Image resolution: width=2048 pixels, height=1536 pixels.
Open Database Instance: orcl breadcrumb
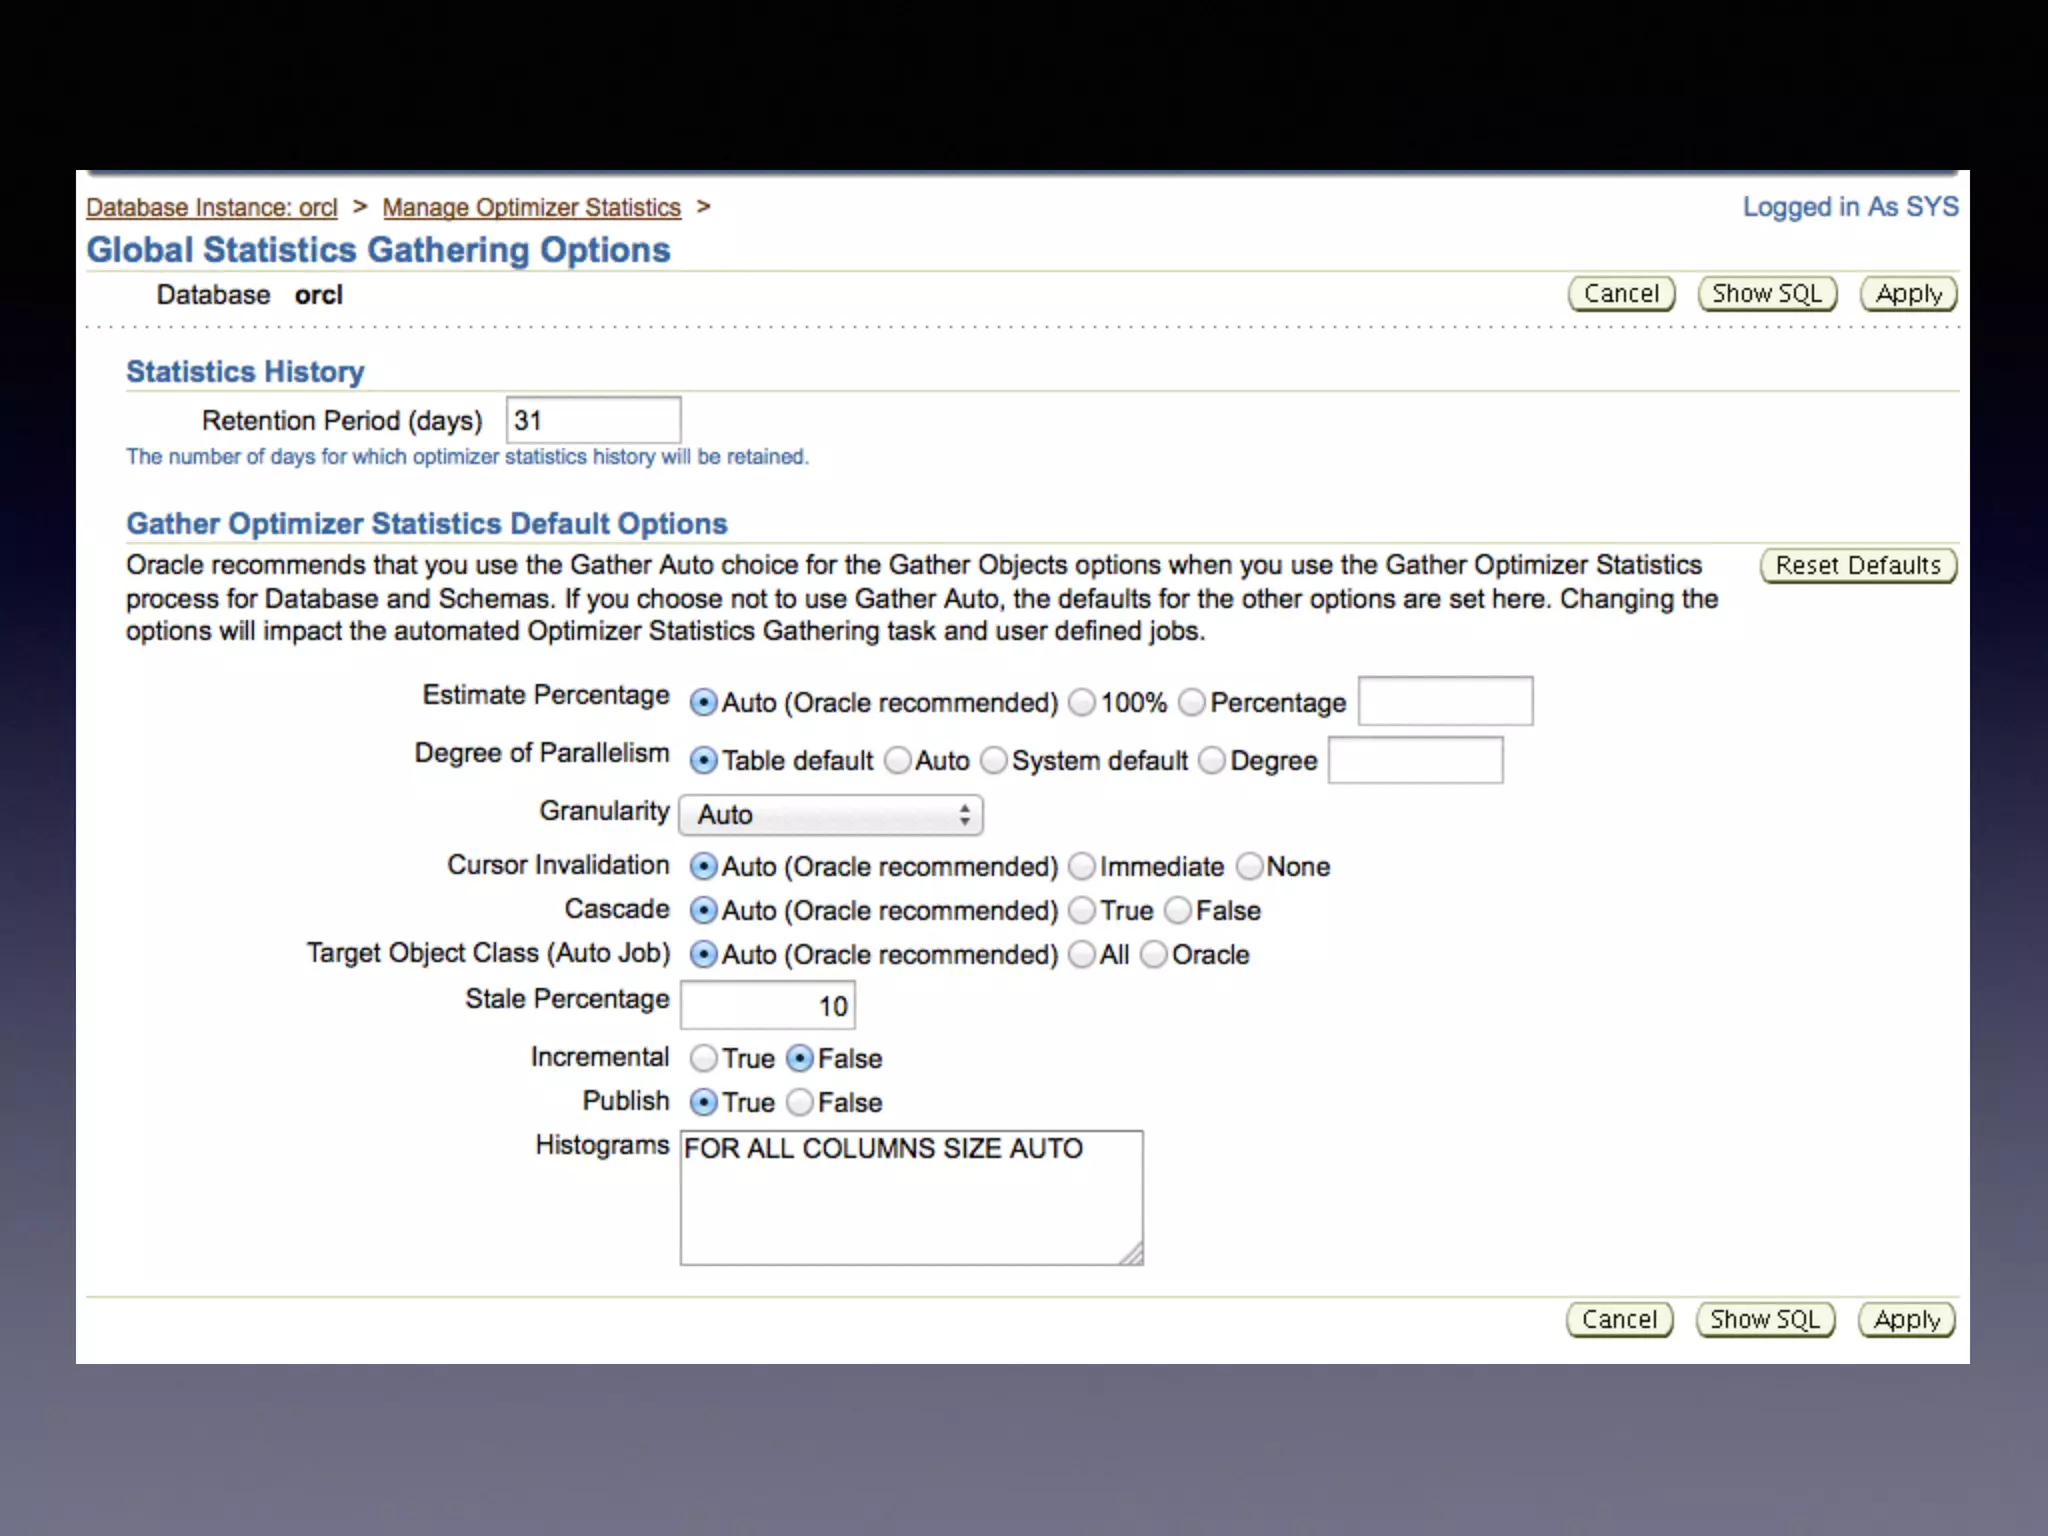[212, 208]
